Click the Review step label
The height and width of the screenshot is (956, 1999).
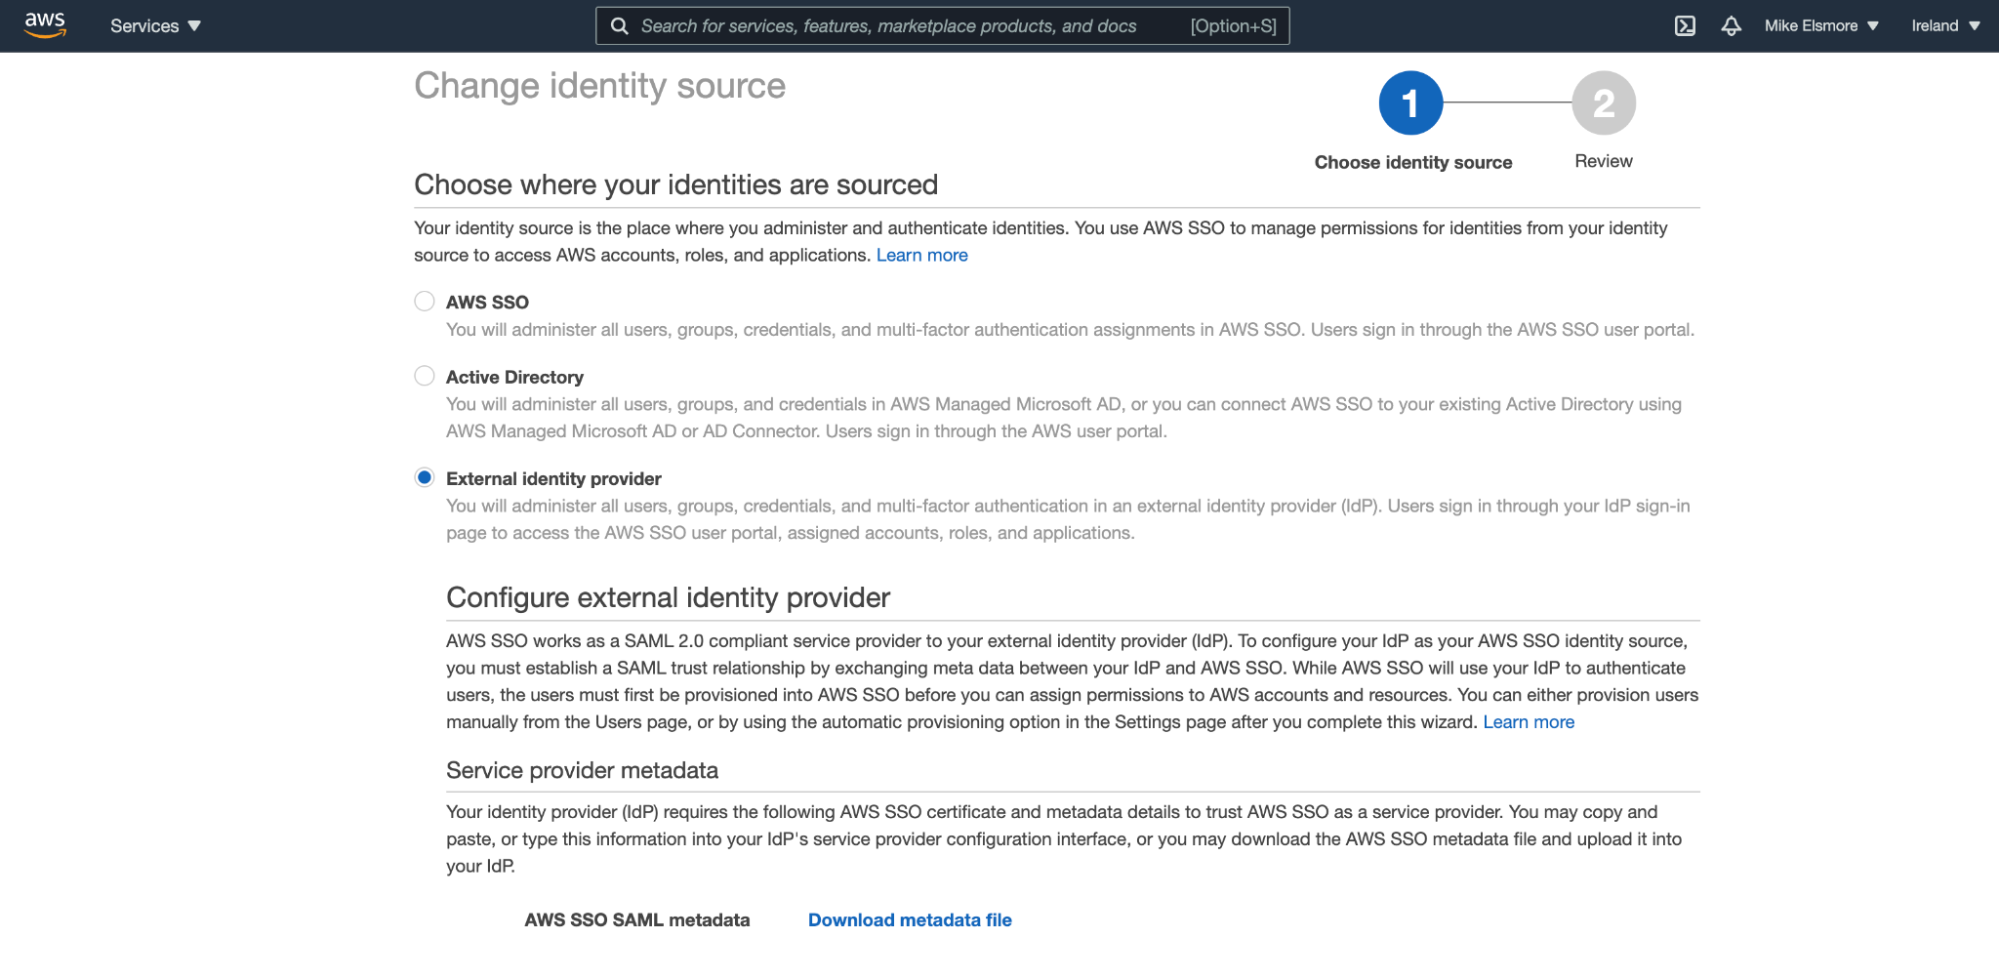pyautogui.click(x=1602, y=161)
